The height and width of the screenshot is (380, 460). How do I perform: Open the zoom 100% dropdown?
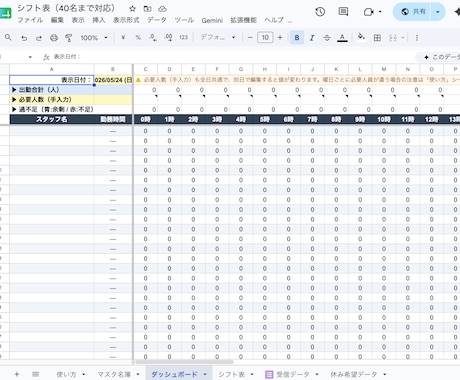[94, 38]
